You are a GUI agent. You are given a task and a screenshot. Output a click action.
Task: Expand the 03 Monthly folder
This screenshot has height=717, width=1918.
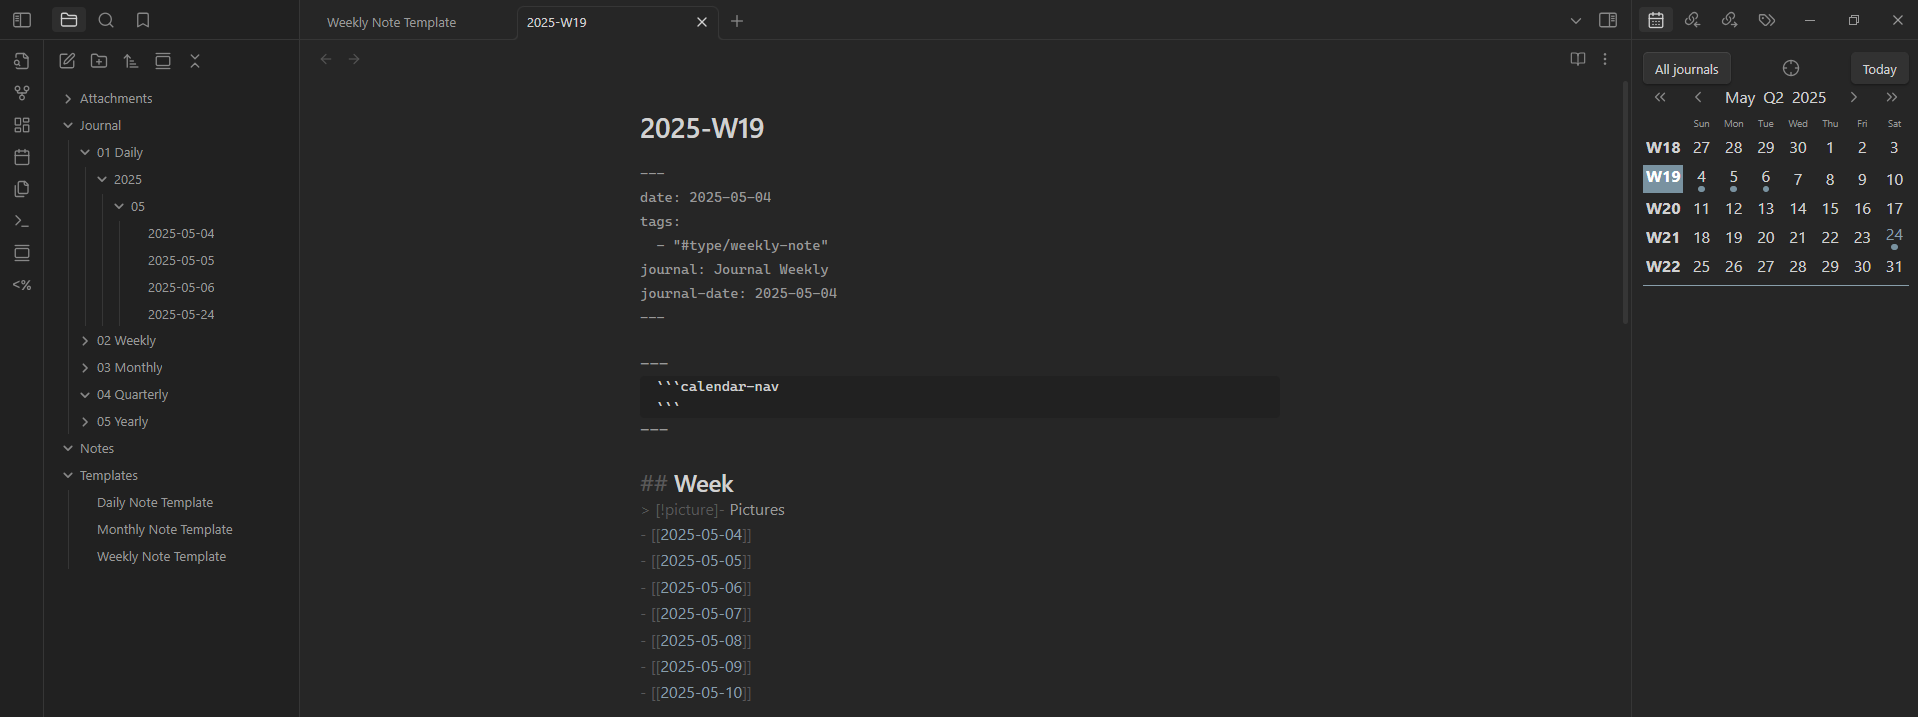(129, 368)
